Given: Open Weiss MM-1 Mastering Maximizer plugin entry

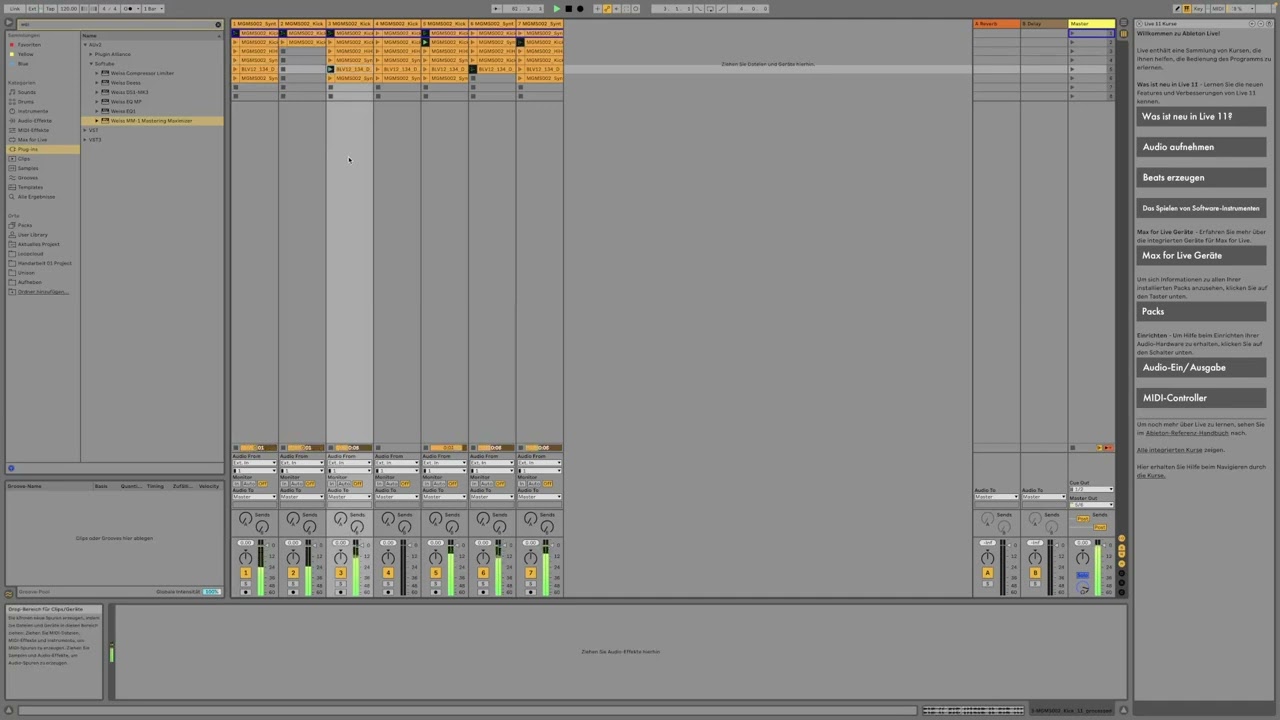Looking at the screenshot, I should click(151, 121).
